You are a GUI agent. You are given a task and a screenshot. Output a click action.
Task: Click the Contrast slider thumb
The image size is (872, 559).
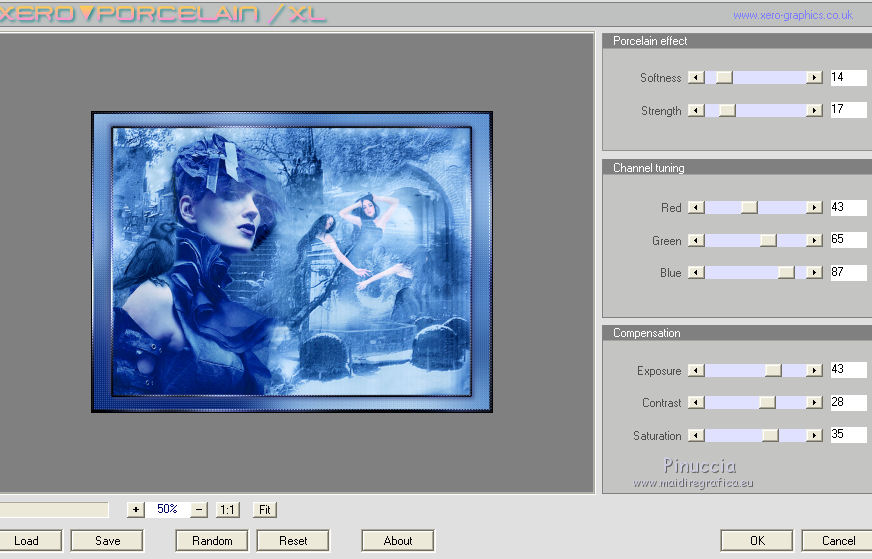(x=767, y=403)
